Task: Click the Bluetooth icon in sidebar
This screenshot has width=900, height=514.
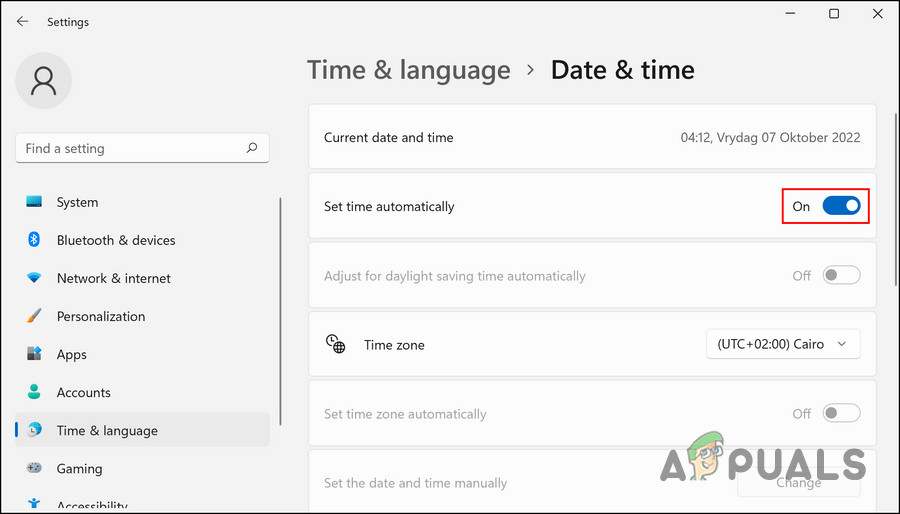Action: click(34, 240)
